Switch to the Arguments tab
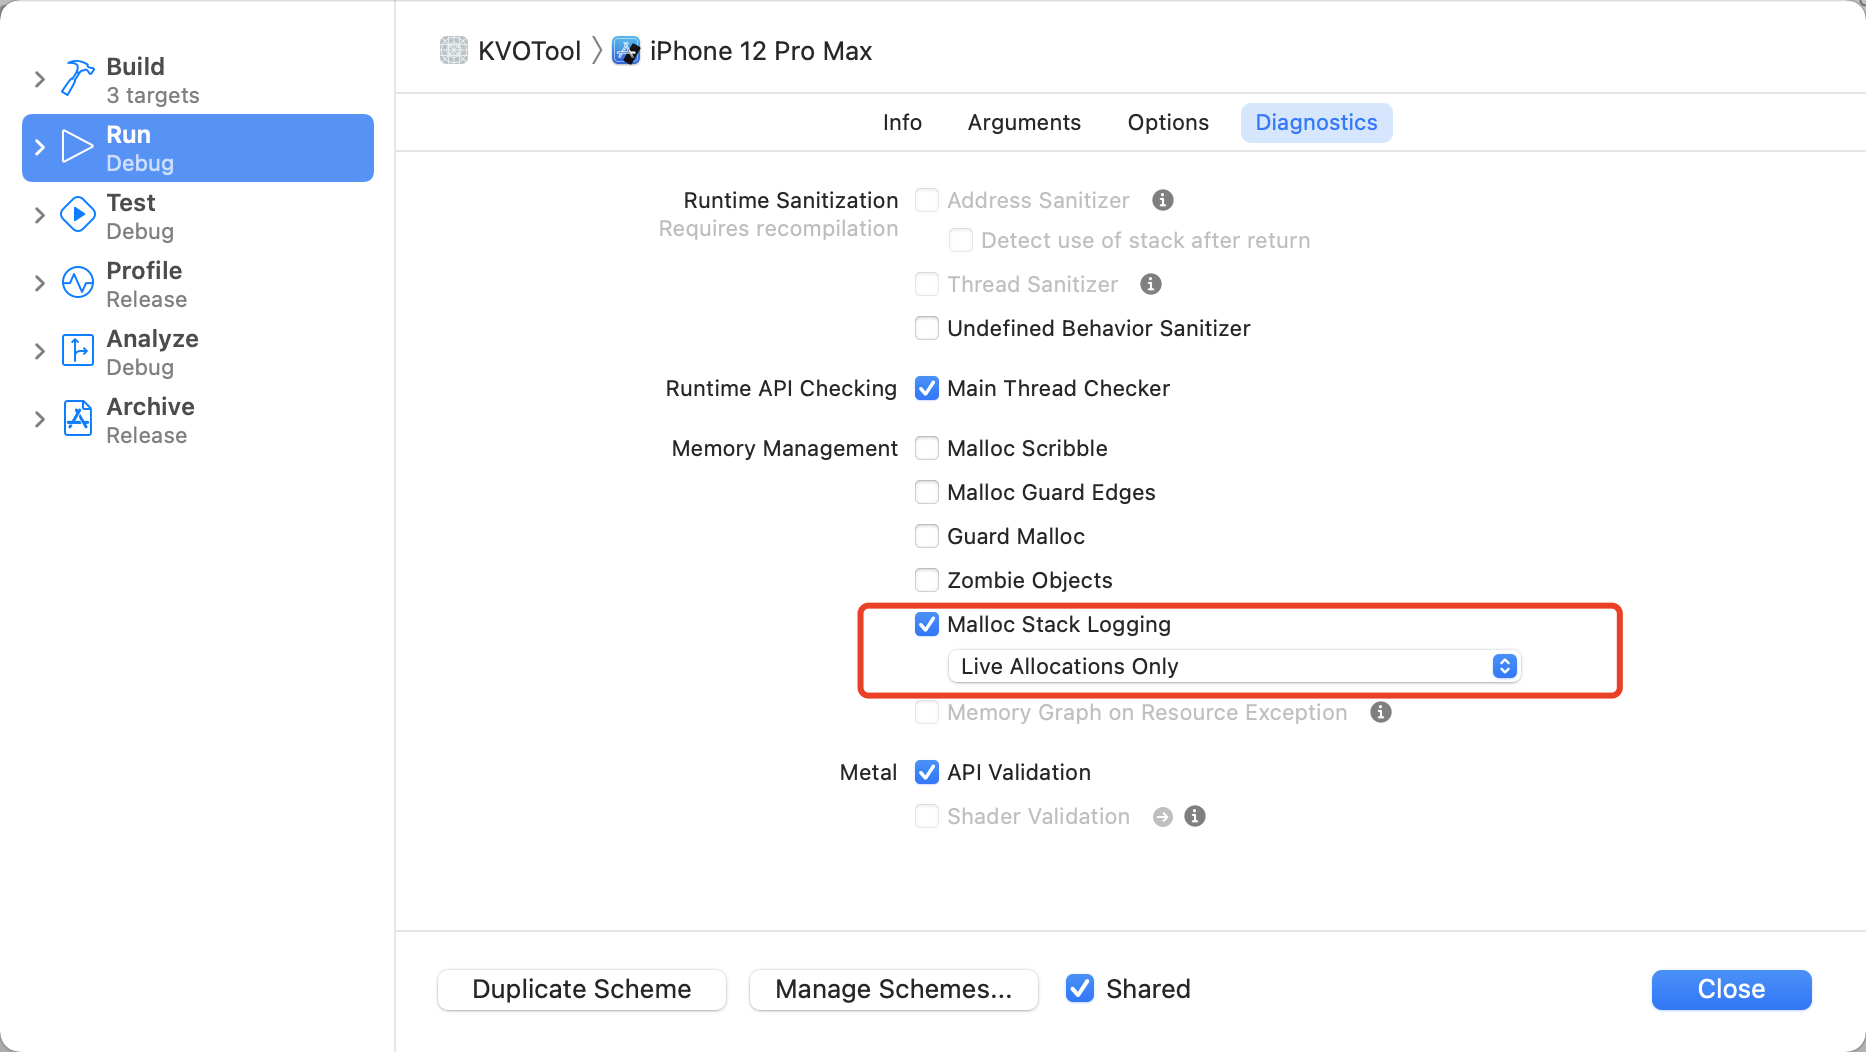The image size is (1866, 1052). point(1023,122)
